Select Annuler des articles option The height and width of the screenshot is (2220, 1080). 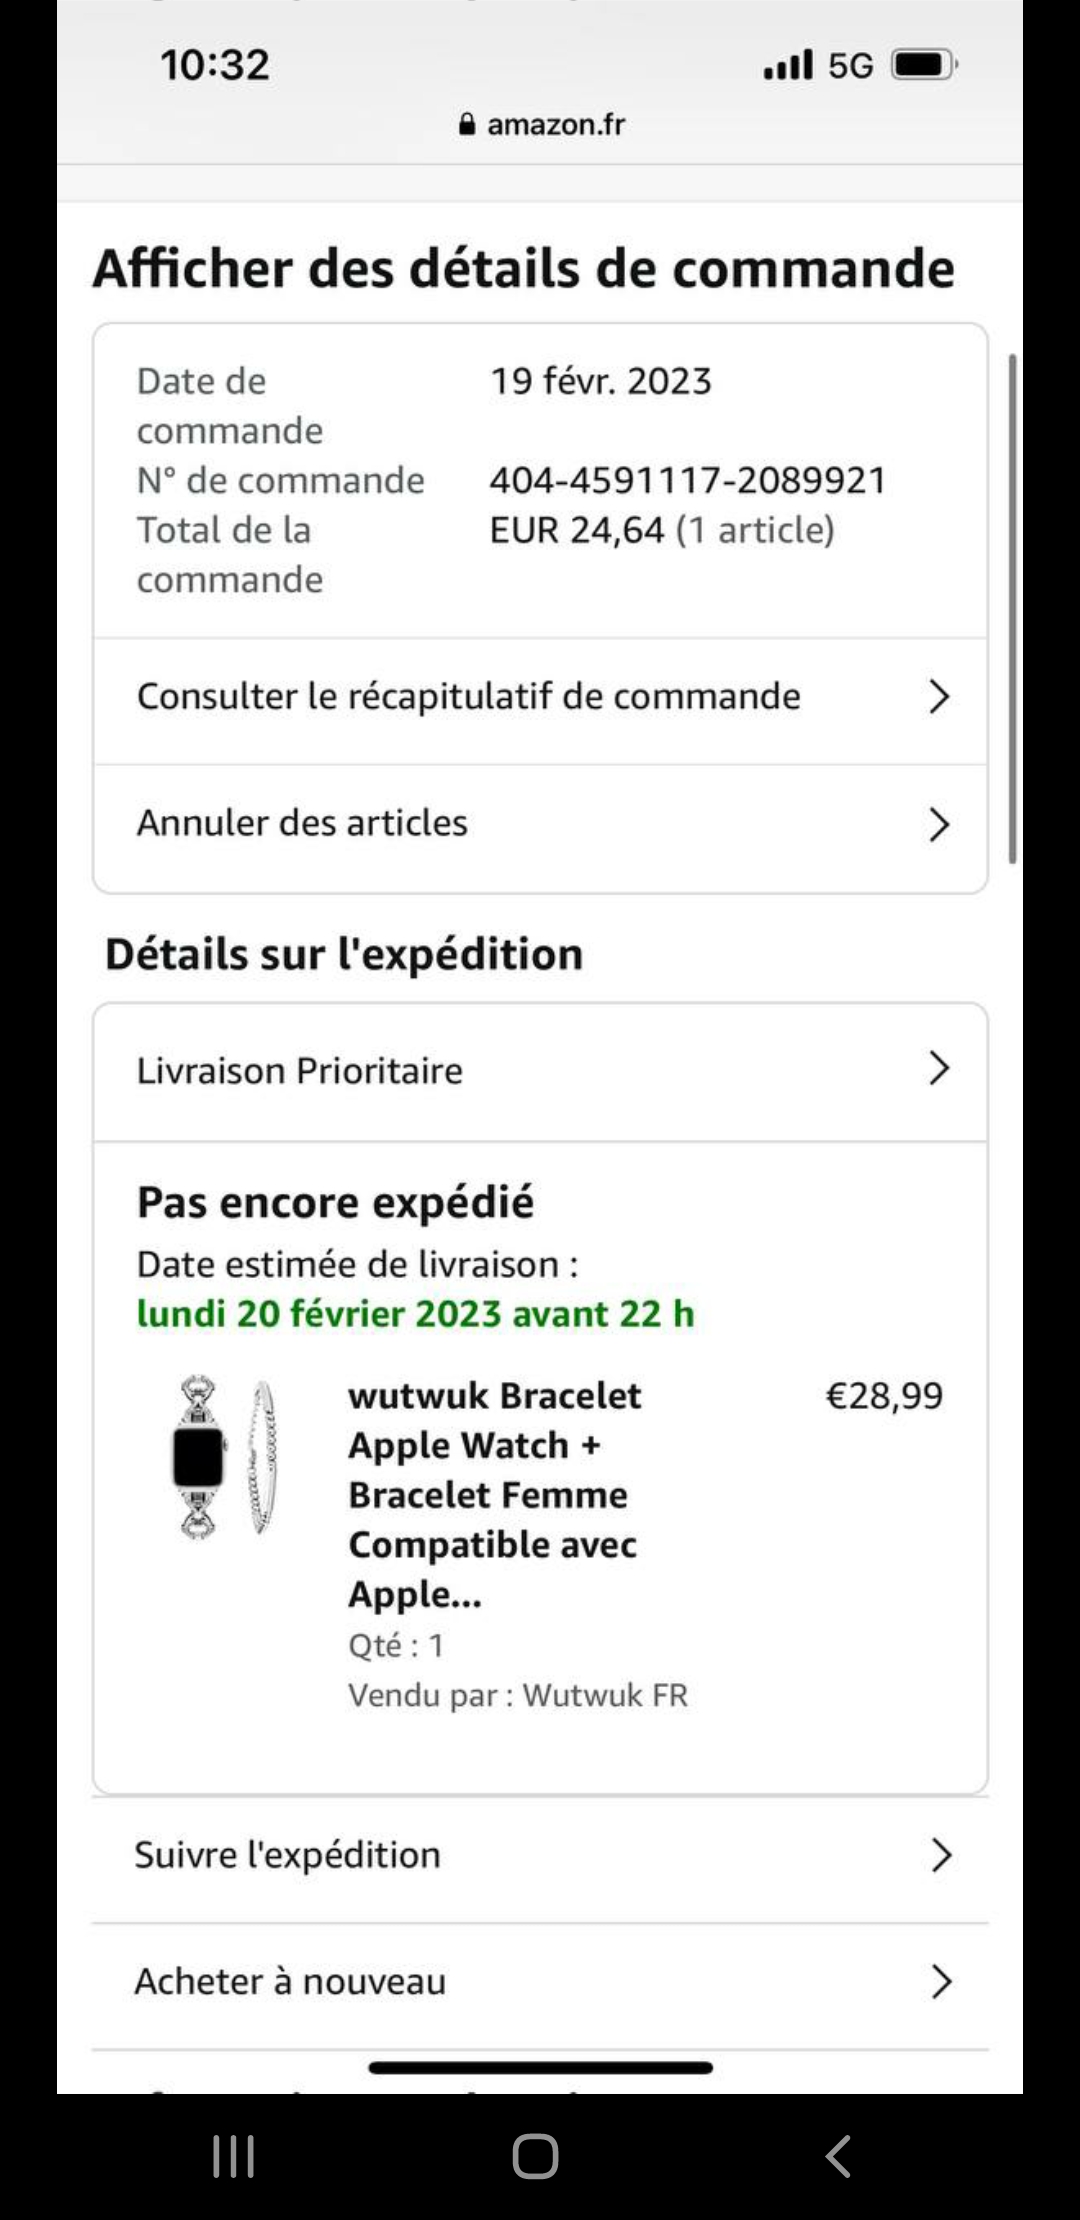click(302, 823)
